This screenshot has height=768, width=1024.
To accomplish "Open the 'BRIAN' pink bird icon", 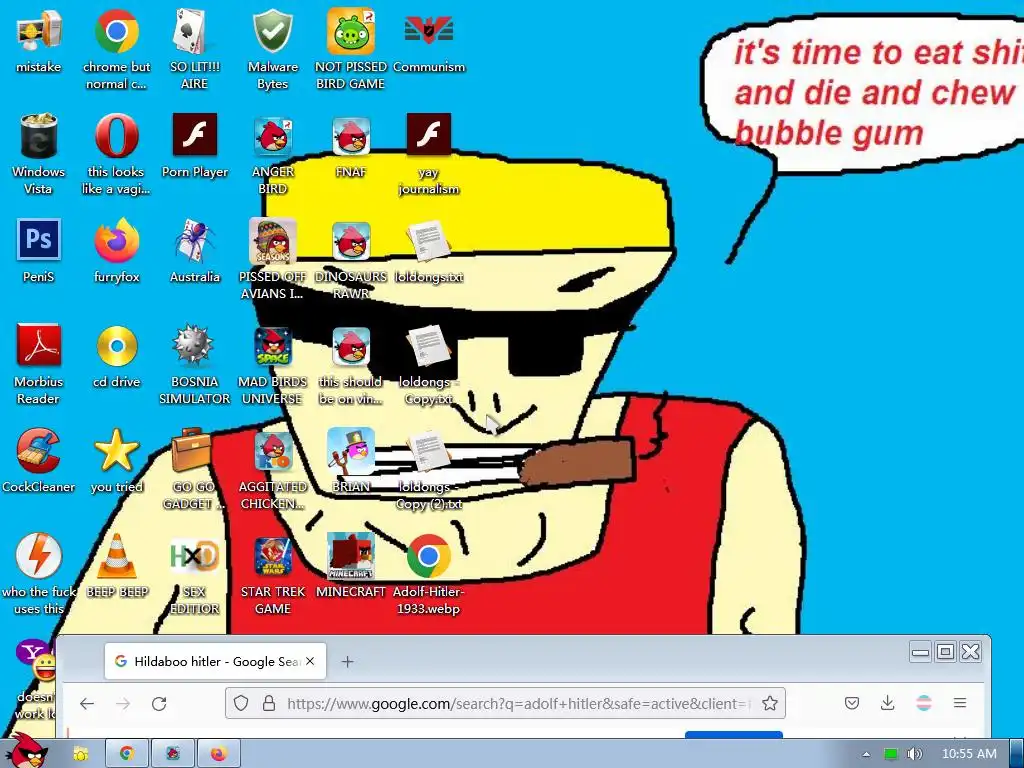I will tap(351, 451).
